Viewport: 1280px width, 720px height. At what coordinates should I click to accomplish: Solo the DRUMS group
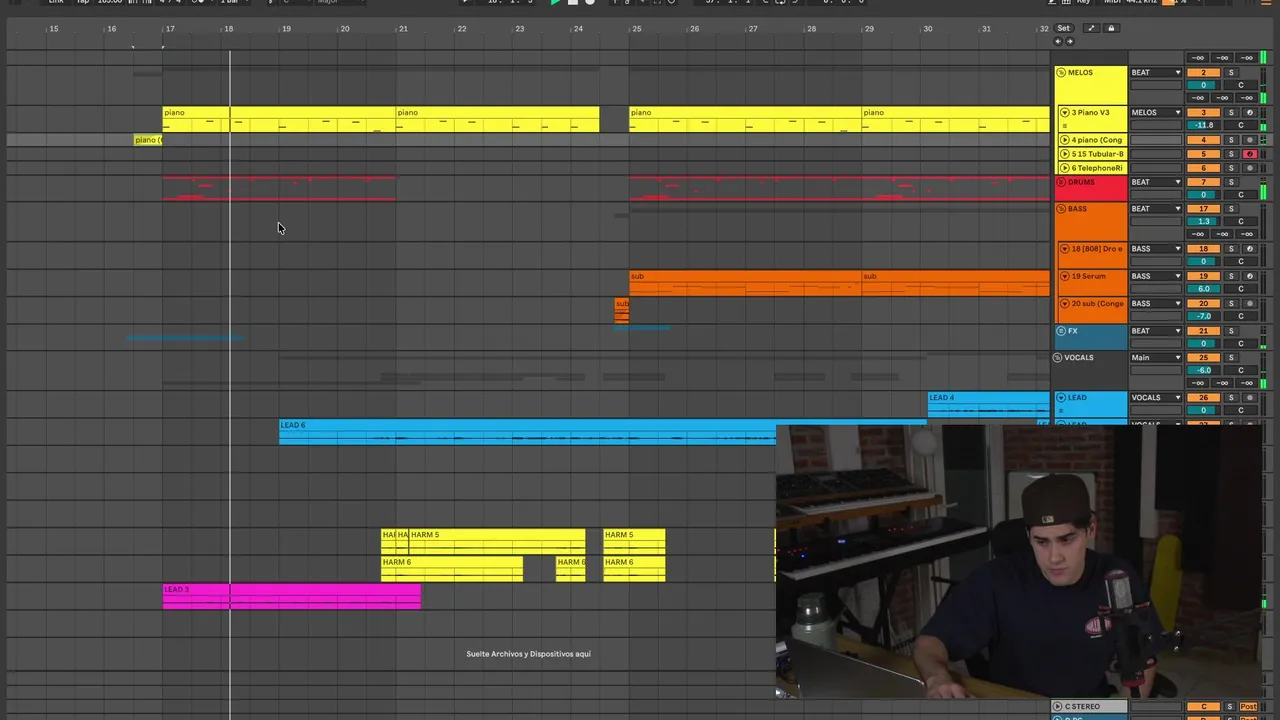coord(1231,182)
